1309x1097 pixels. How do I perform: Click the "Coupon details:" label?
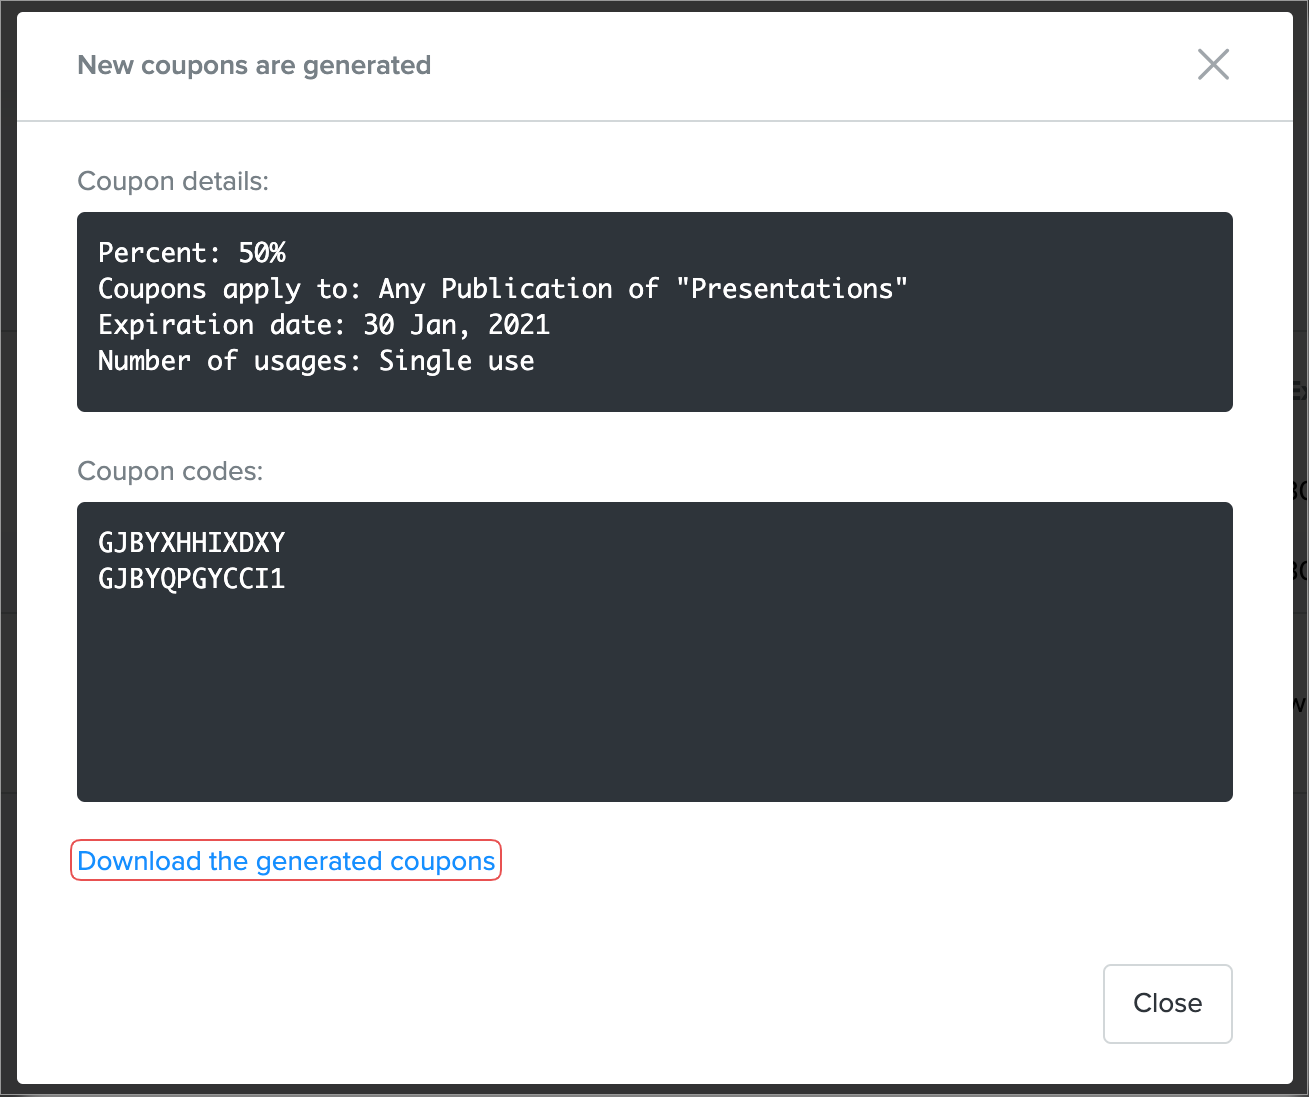173,181
